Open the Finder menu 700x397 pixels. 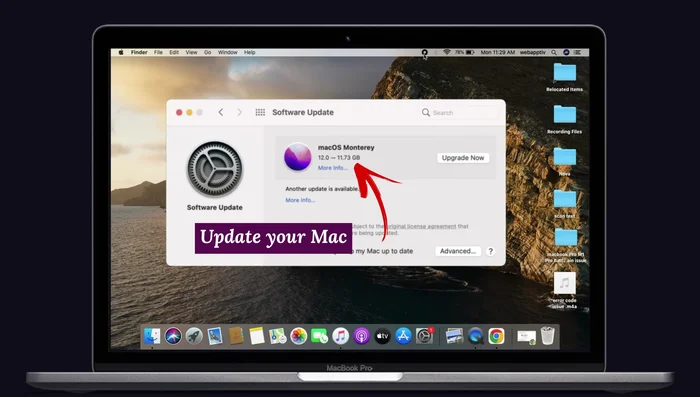139,52
